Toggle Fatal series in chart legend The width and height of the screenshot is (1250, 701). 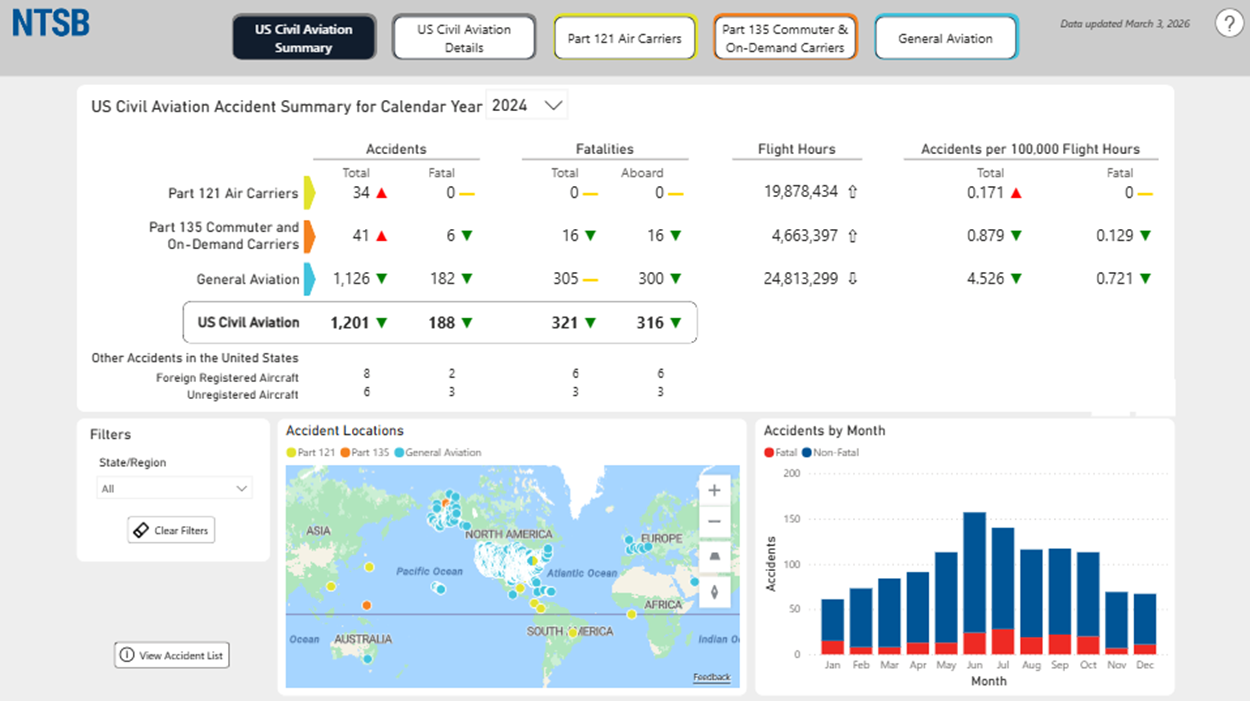781,452
